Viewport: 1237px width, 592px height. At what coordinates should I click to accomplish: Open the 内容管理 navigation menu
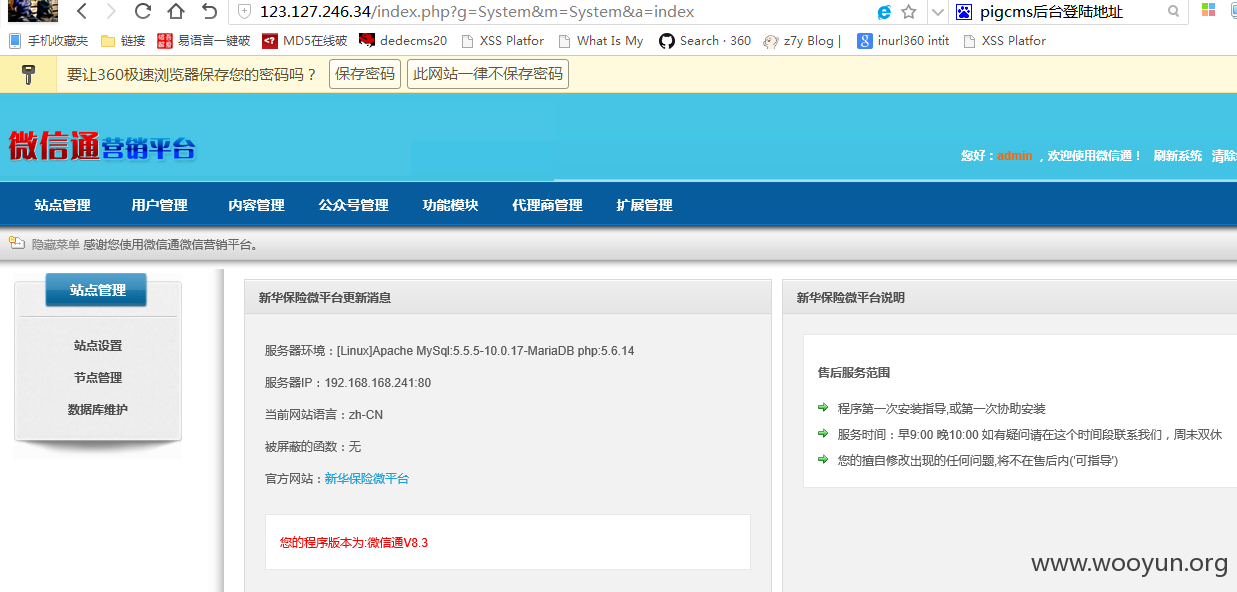pos(256,205)
